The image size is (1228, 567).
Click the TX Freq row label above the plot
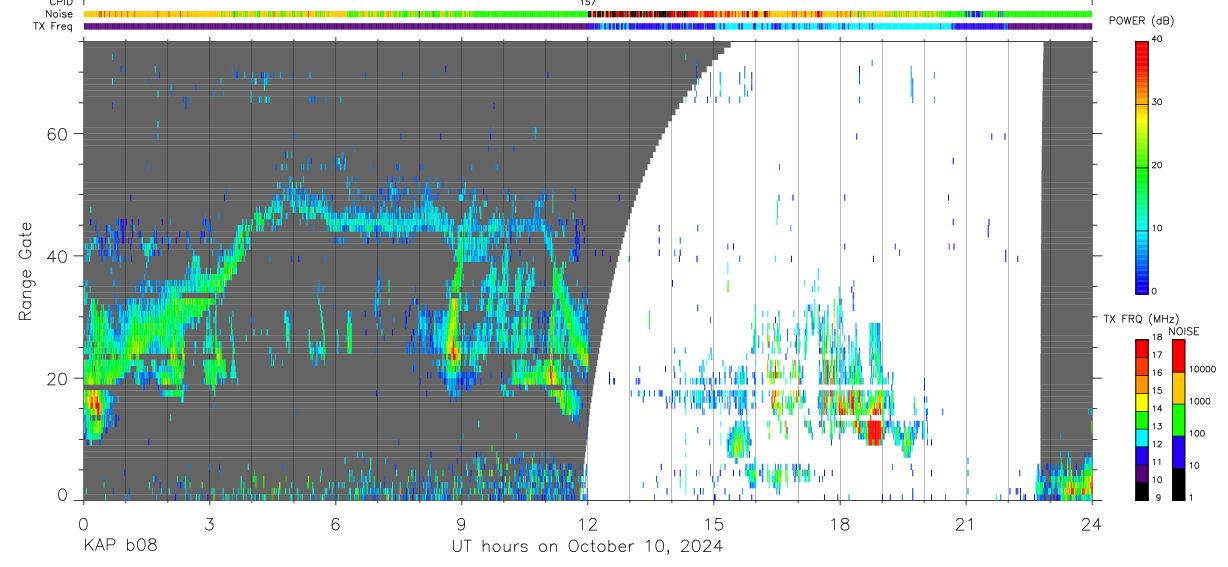tap(53, 26)
